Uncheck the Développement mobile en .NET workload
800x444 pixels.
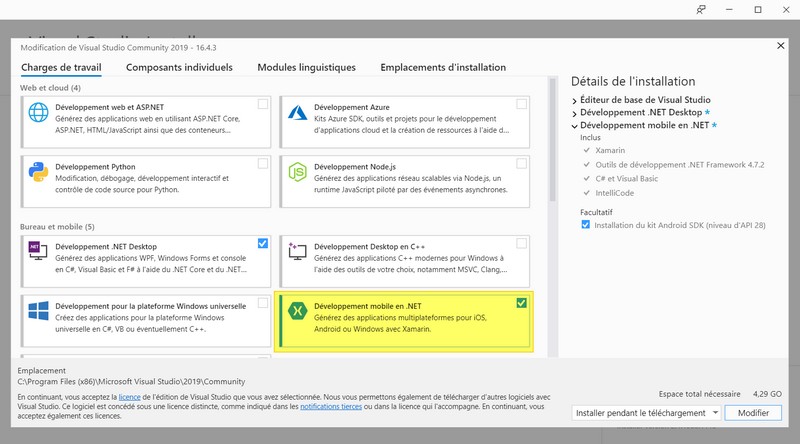pyautogui.click(x=521, y=302)
